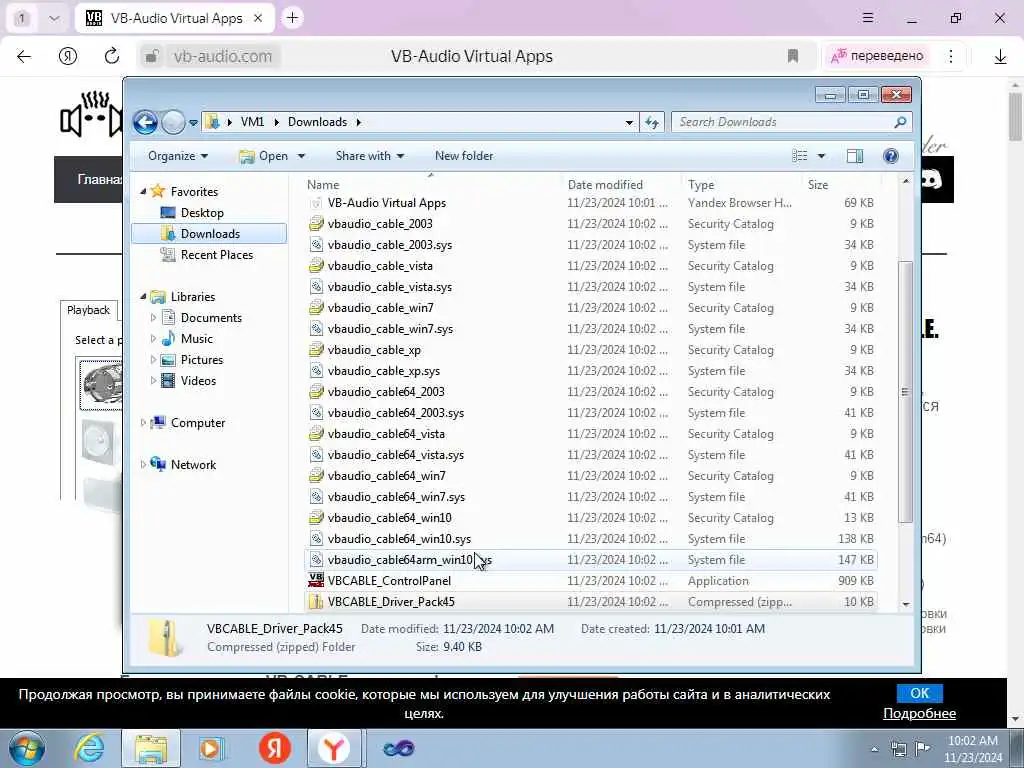Toggle the preview pane icon
The width and height of the screenshot is (1024, 768).
[855, 156]
